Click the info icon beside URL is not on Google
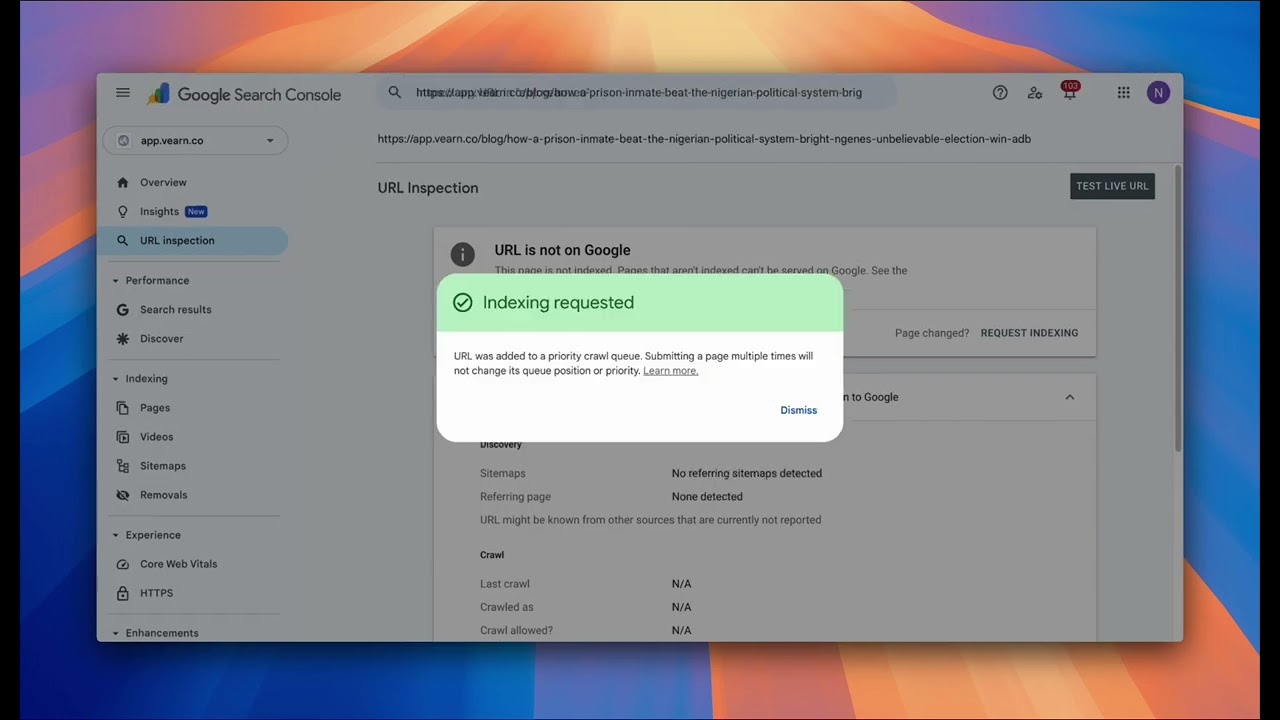The height and width of the screenshot is (720, 1280). 462,254
